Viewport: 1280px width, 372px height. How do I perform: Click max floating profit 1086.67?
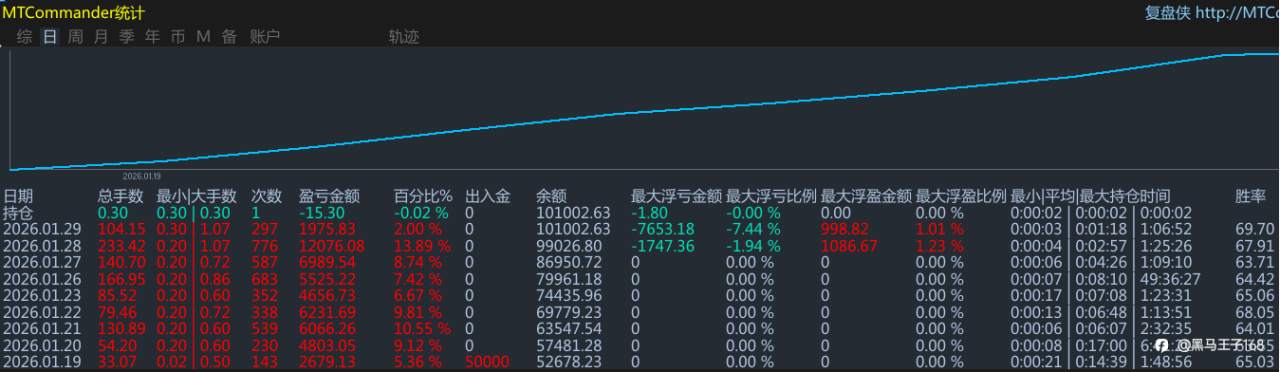[x=849, y=246]
